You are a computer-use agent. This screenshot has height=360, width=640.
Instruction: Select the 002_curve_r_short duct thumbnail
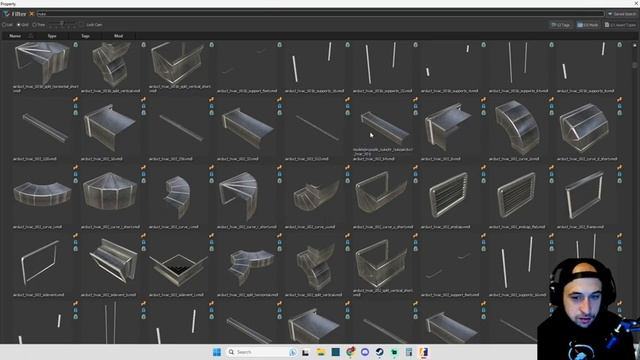click(246, 195)
